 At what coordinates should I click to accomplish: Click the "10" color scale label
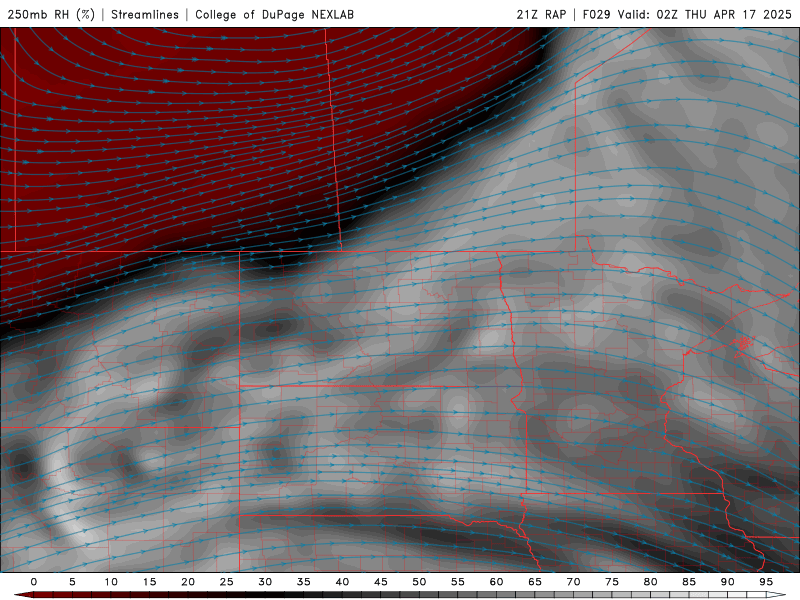pos(111,582)
